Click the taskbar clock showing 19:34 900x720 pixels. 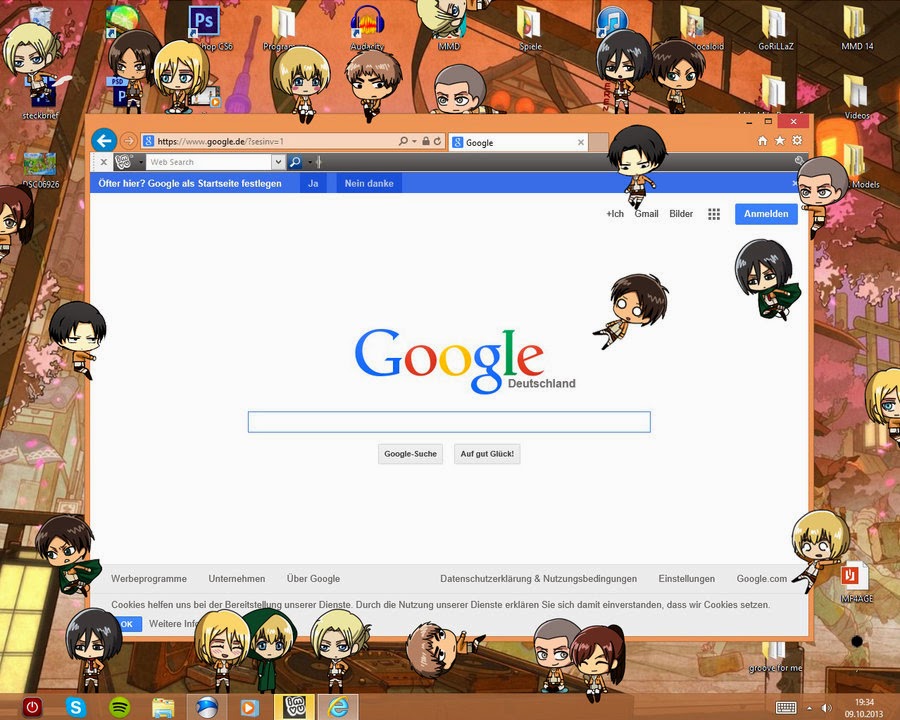(864, 707)
